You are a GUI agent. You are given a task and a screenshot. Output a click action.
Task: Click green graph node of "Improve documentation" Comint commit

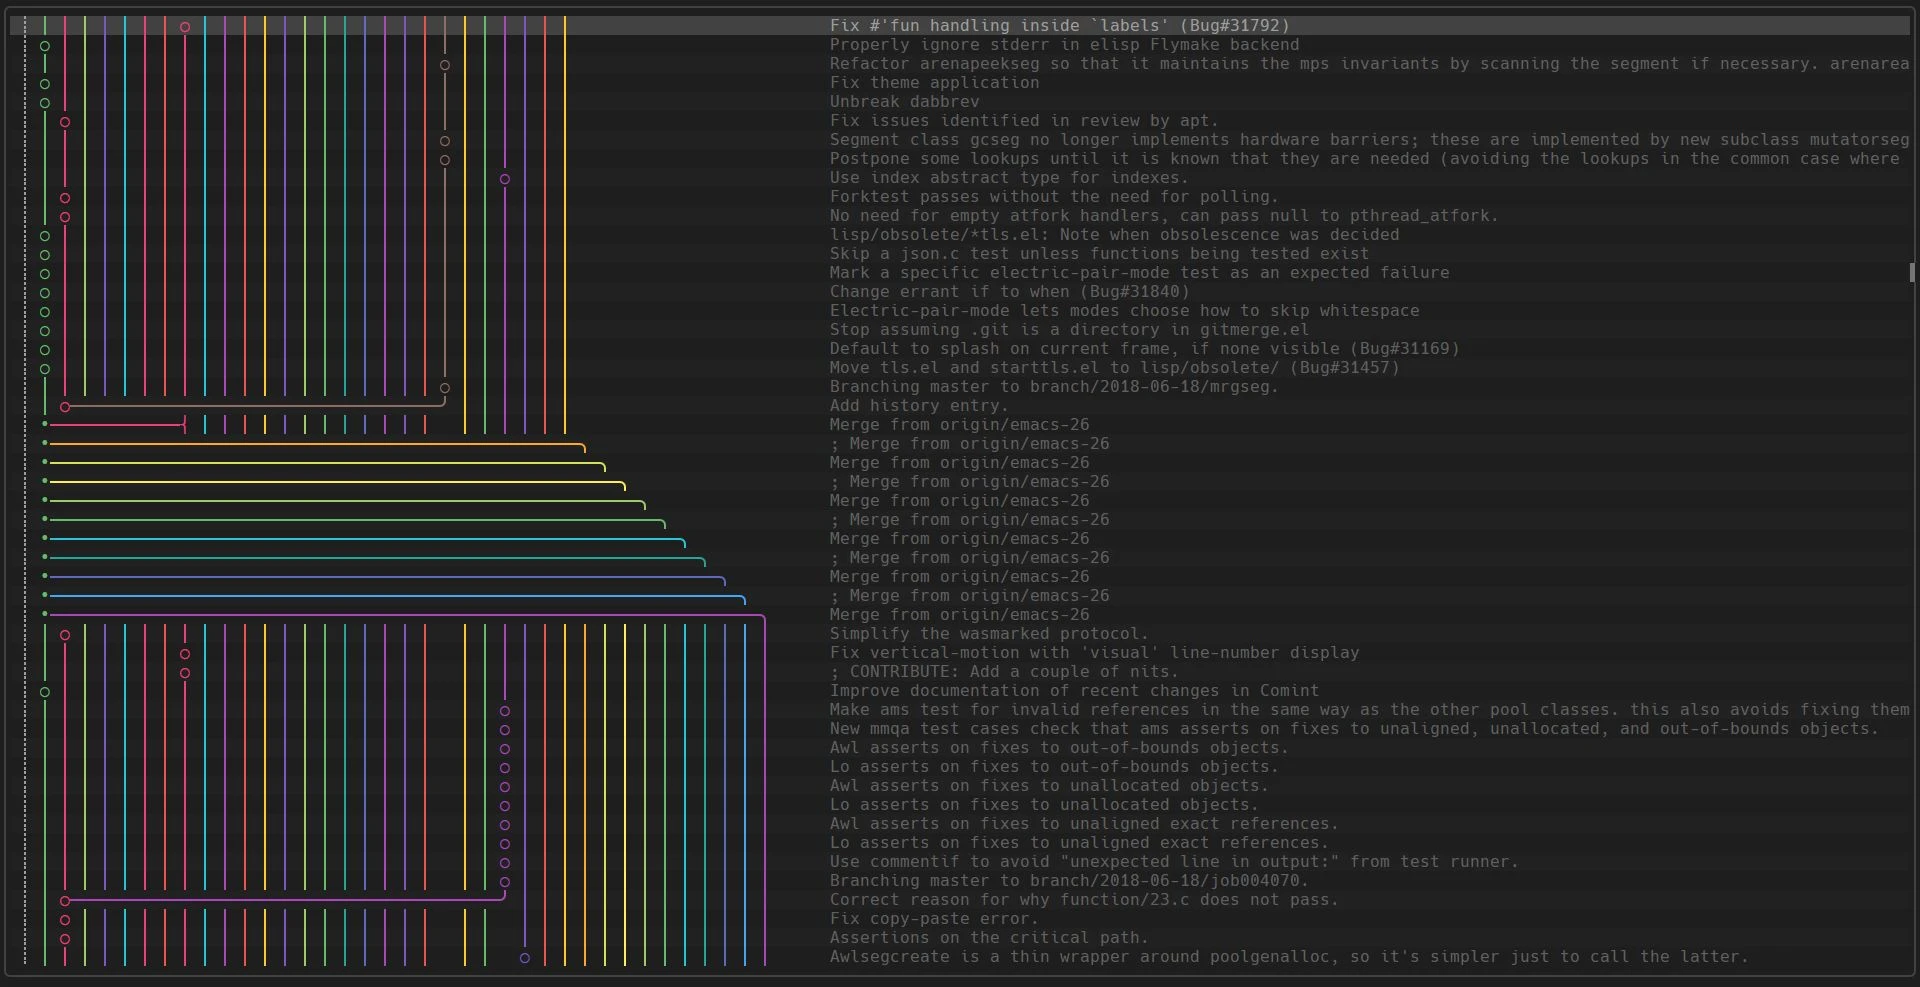[x=45, y=692]
